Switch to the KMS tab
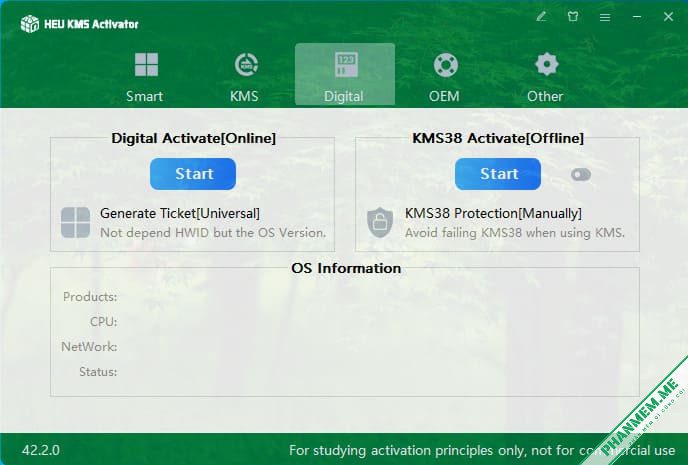 pos(245,75)
